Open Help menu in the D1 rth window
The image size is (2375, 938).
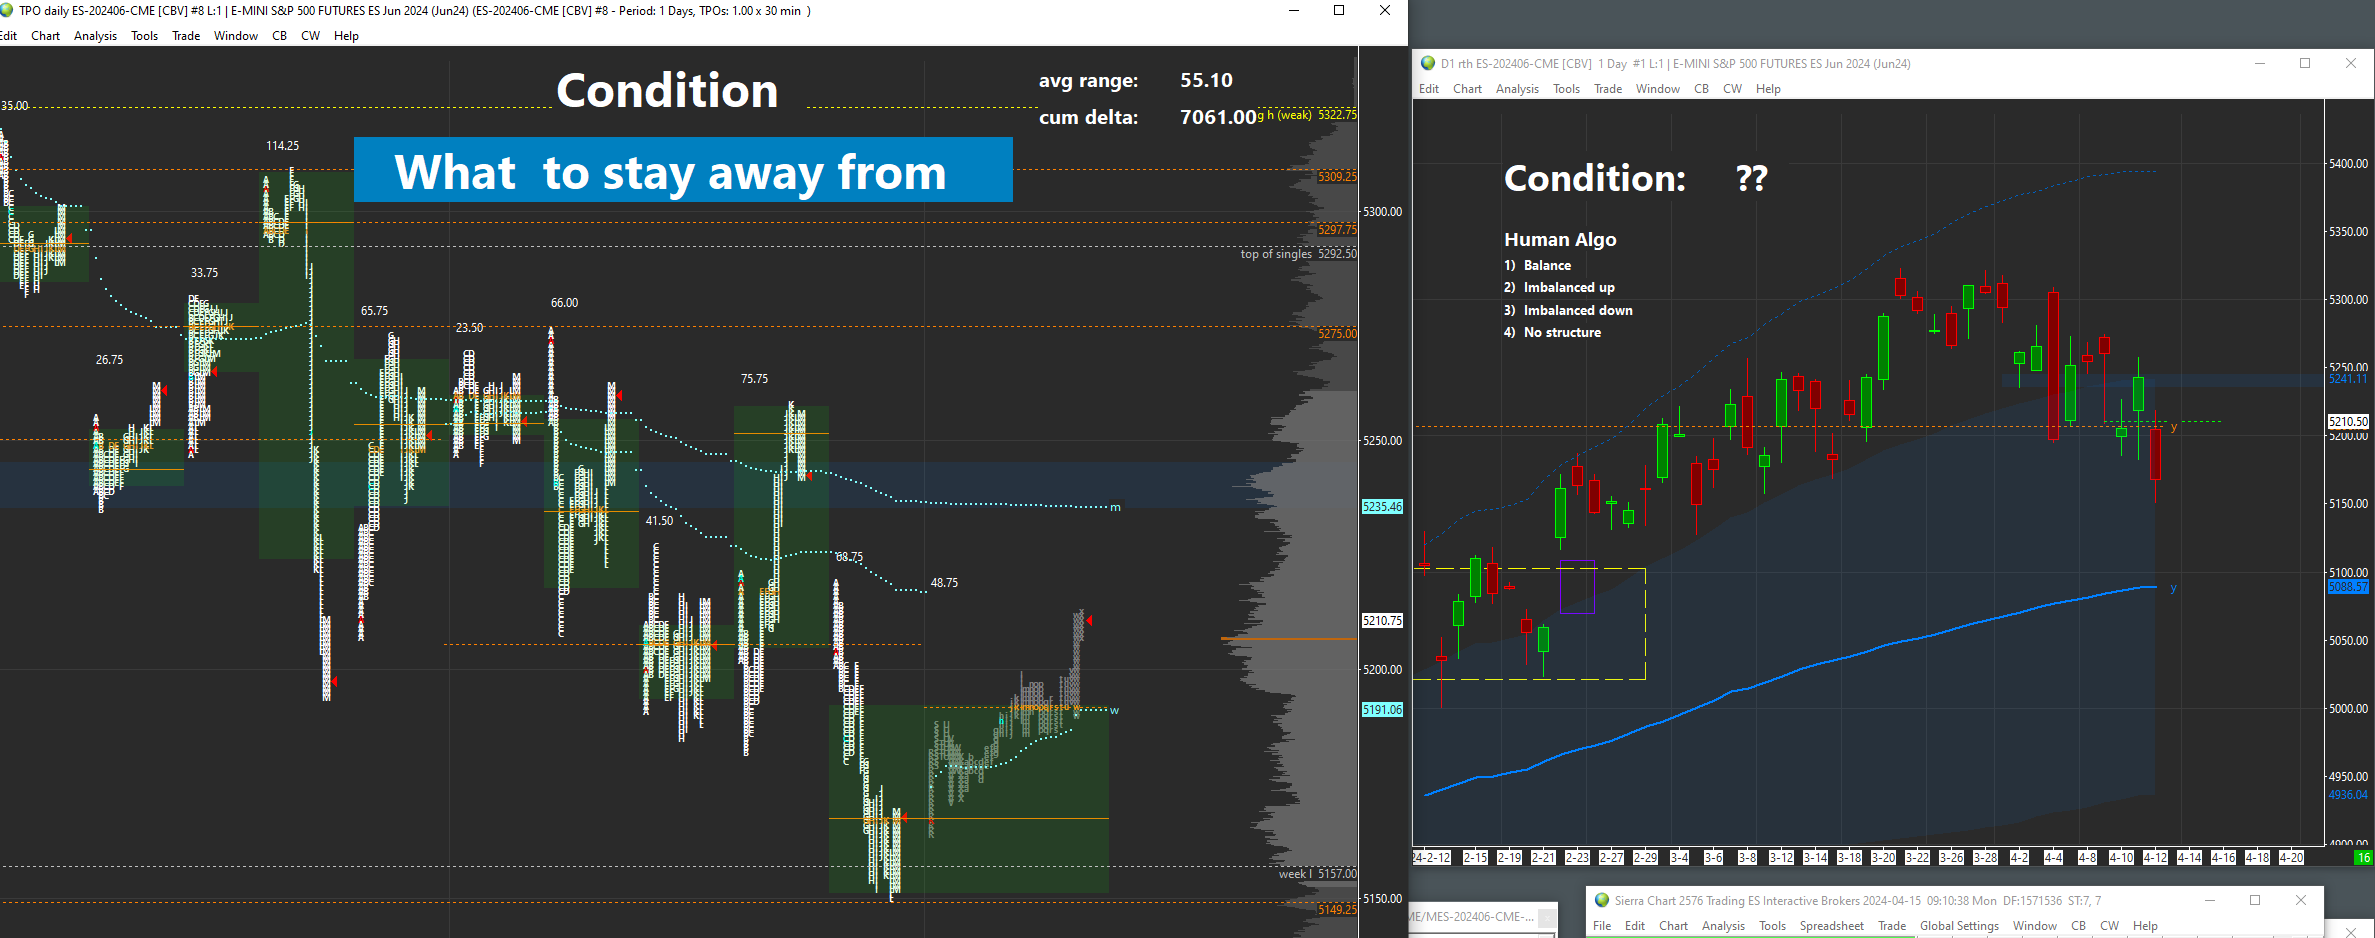[1768, 89]
